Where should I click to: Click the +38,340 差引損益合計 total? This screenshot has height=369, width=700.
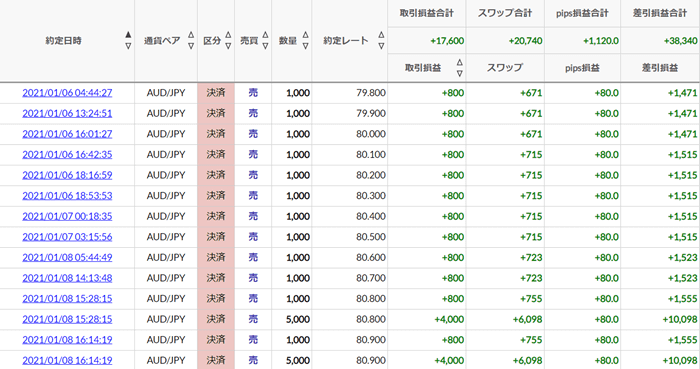[680, 41]
